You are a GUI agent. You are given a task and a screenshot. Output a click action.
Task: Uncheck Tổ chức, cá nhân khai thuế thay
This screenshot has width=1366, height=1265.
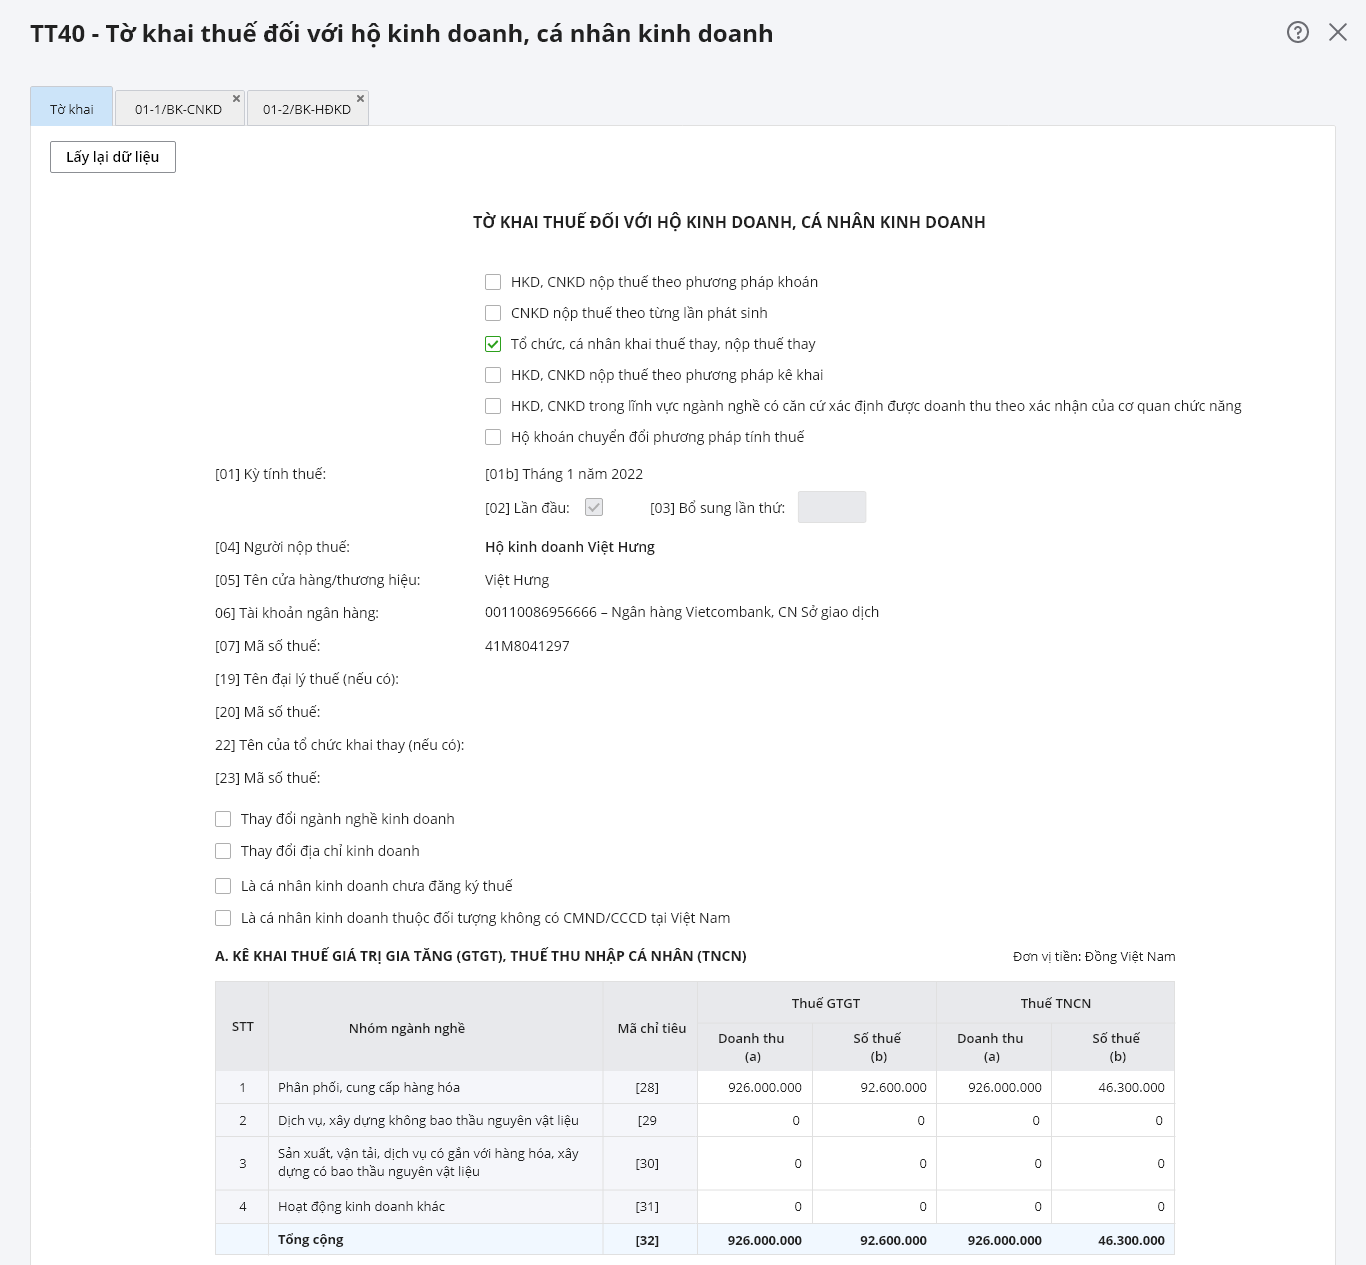click(x=493, y=344)
